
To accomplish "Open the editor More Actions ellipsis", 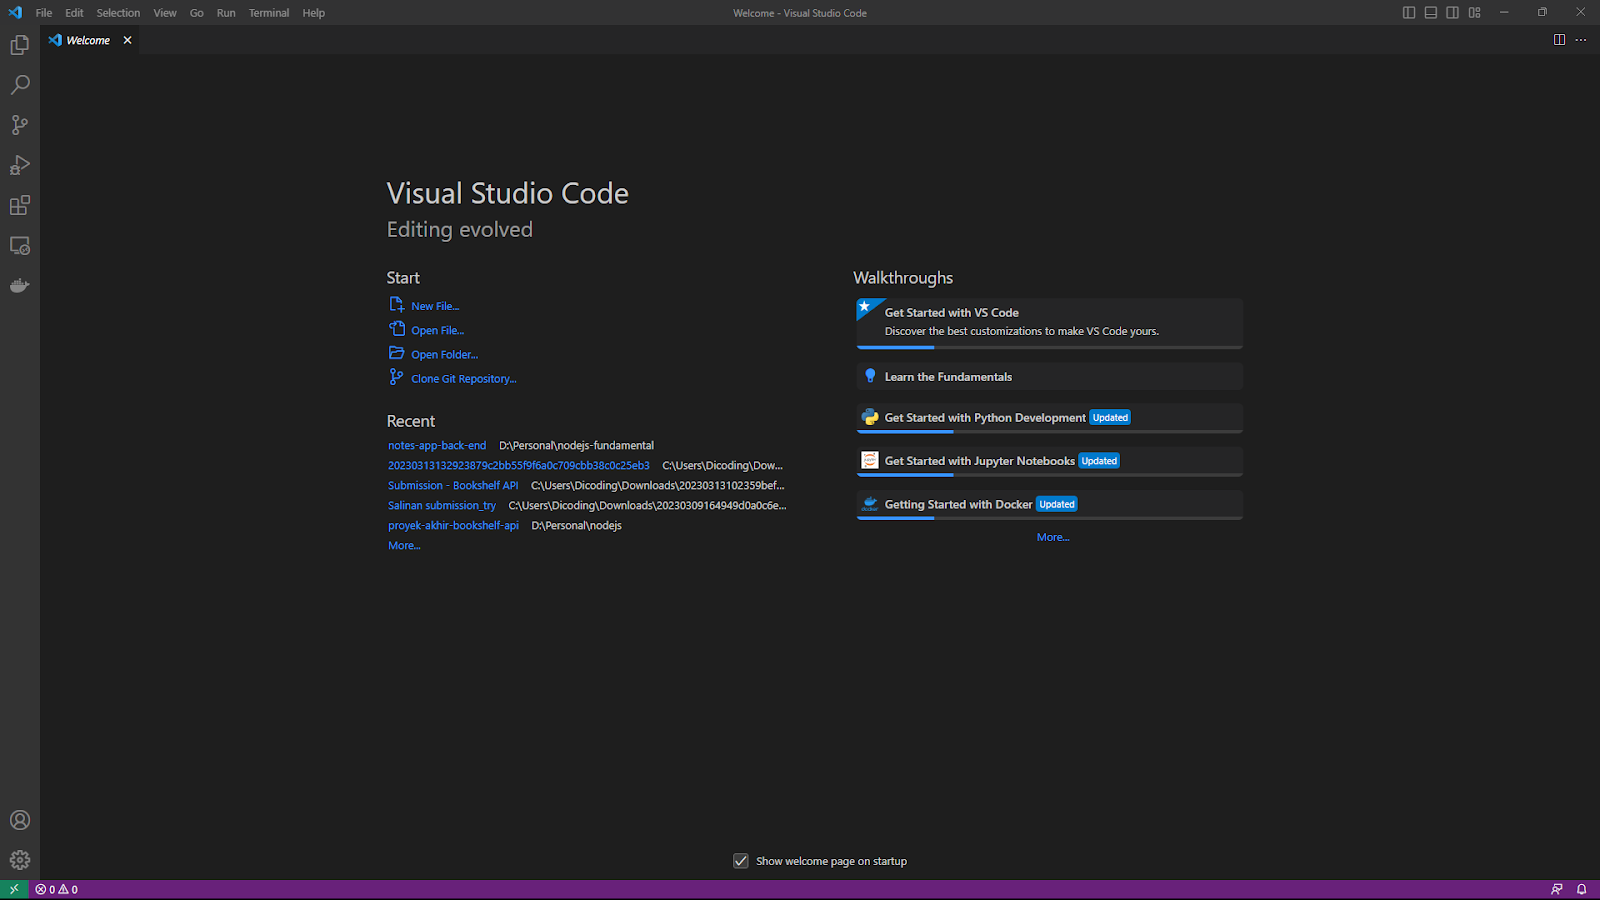I will (1581, 40).
